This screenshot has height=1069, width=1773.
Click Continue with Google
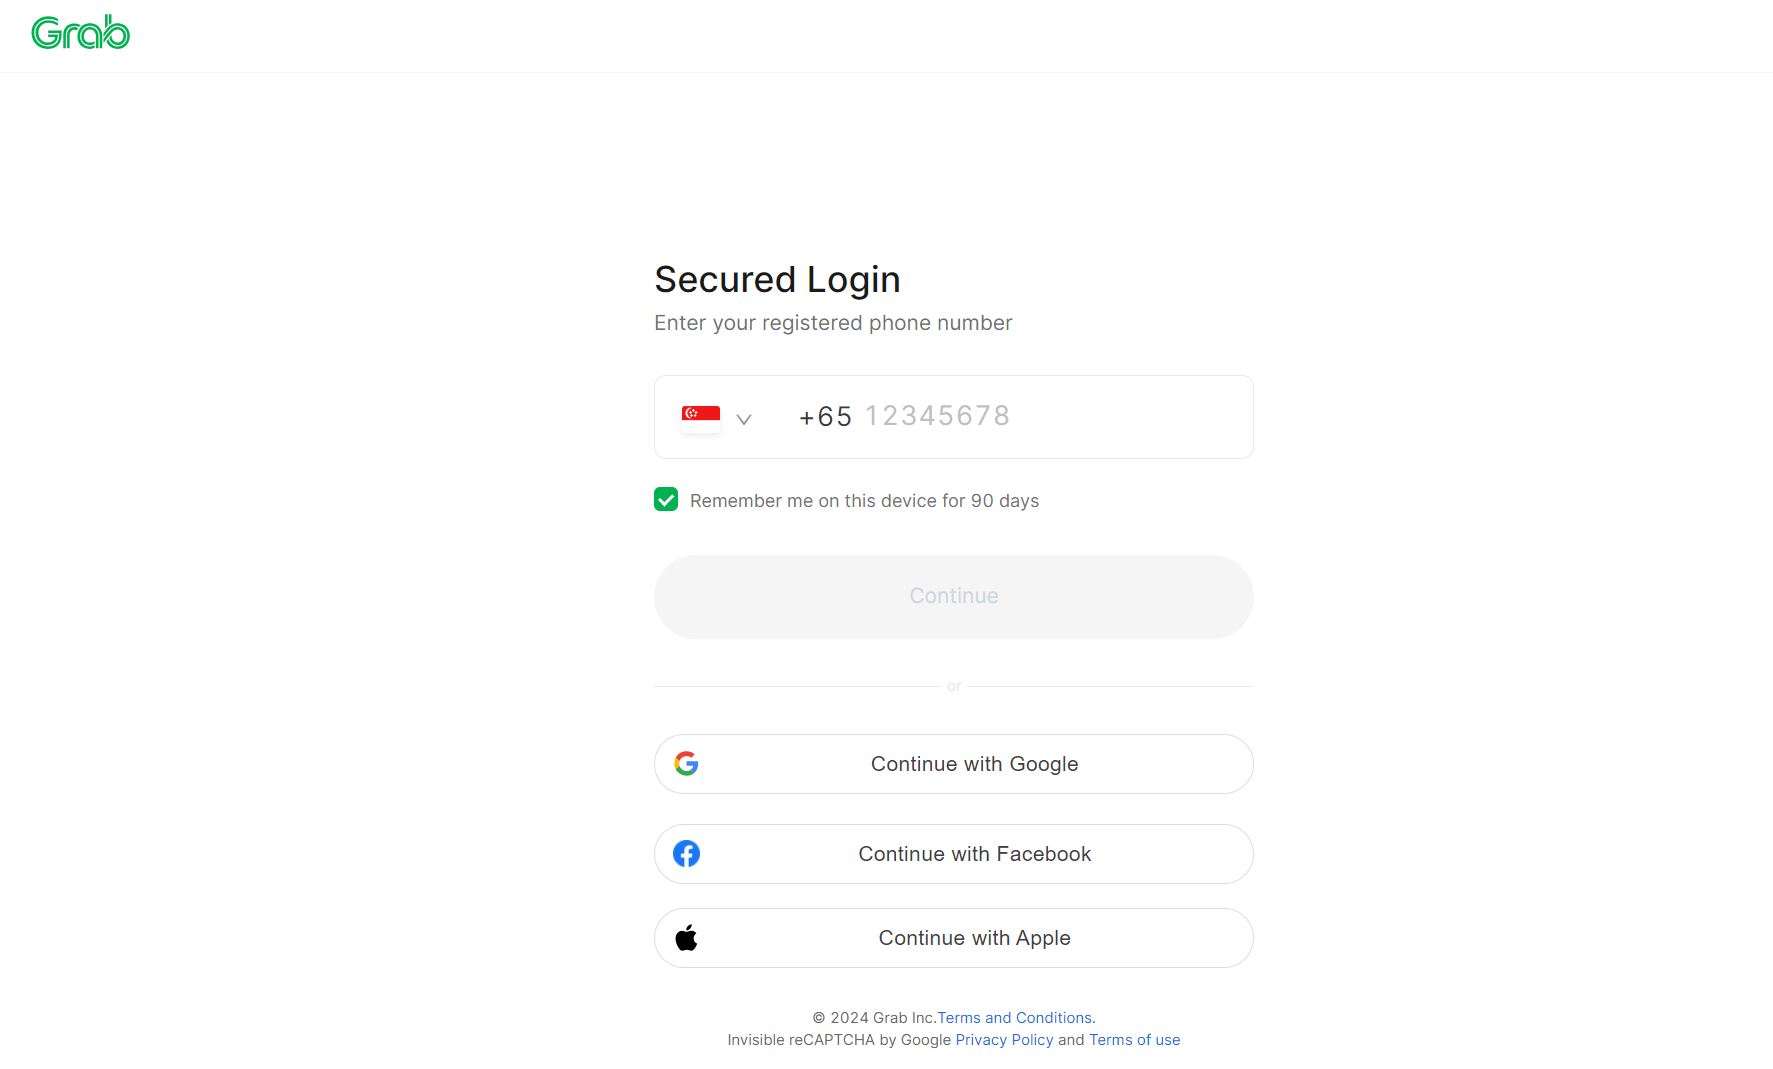click(x=953, y=763)
